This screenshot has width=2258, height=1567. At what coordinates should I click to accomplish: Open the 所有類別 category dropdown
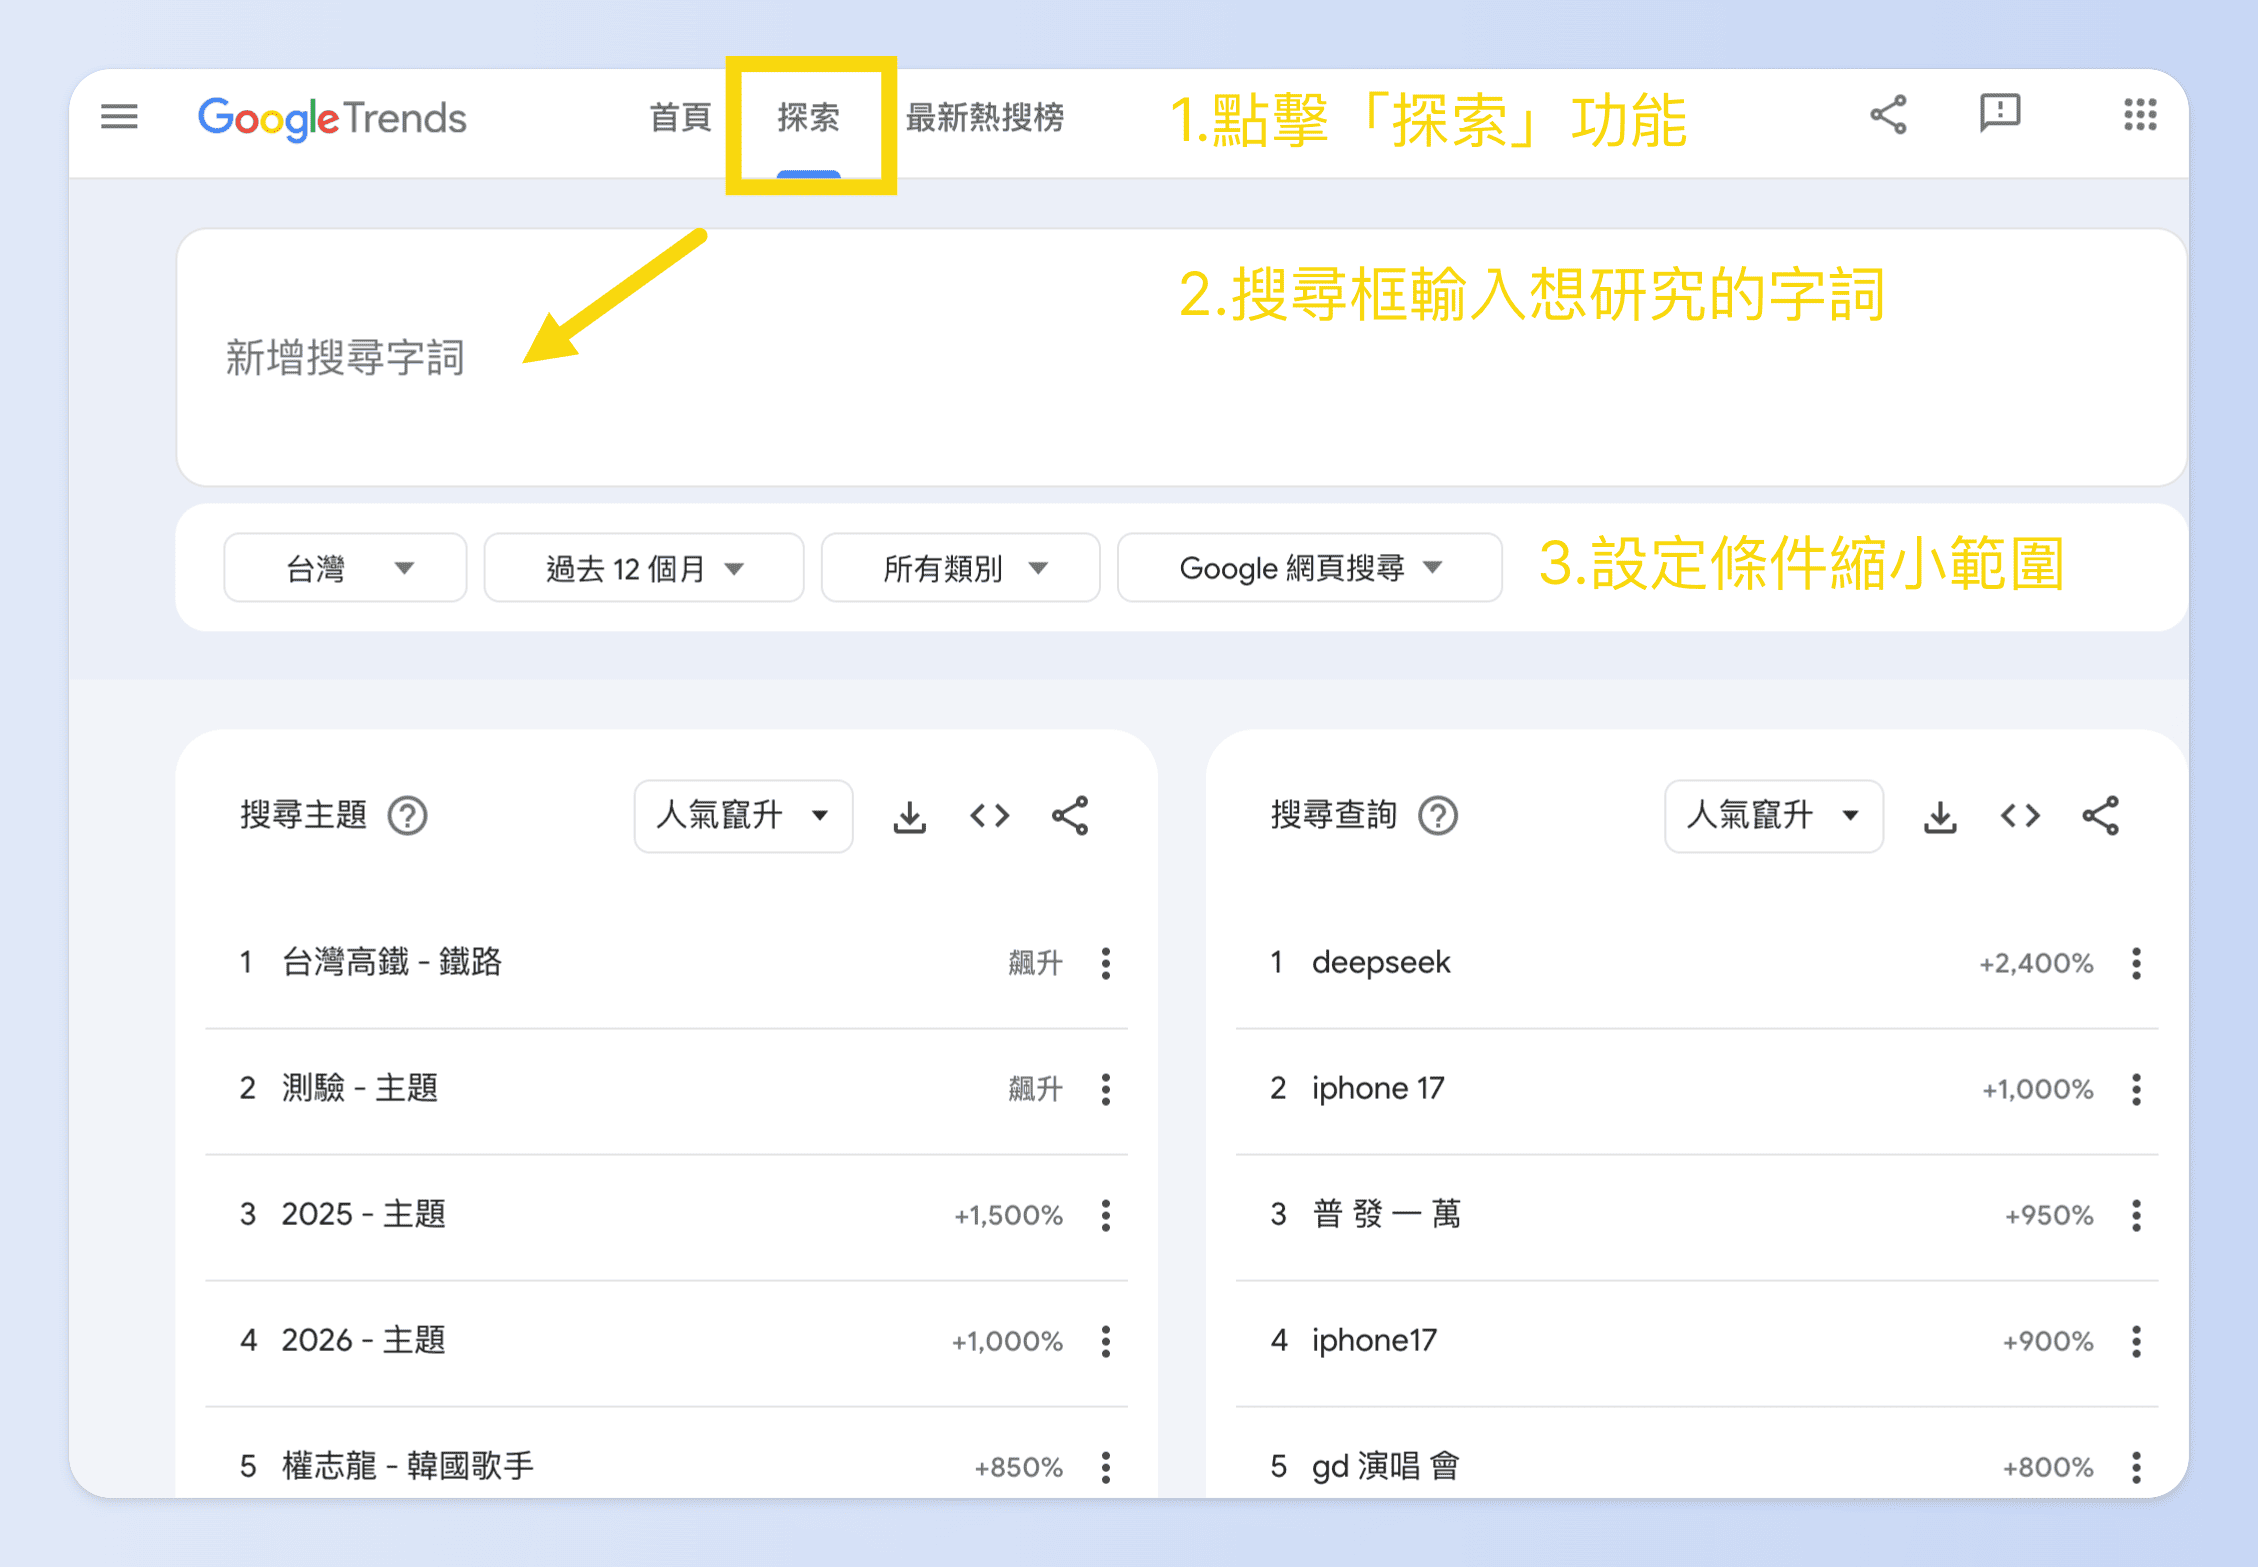[960, 567]
